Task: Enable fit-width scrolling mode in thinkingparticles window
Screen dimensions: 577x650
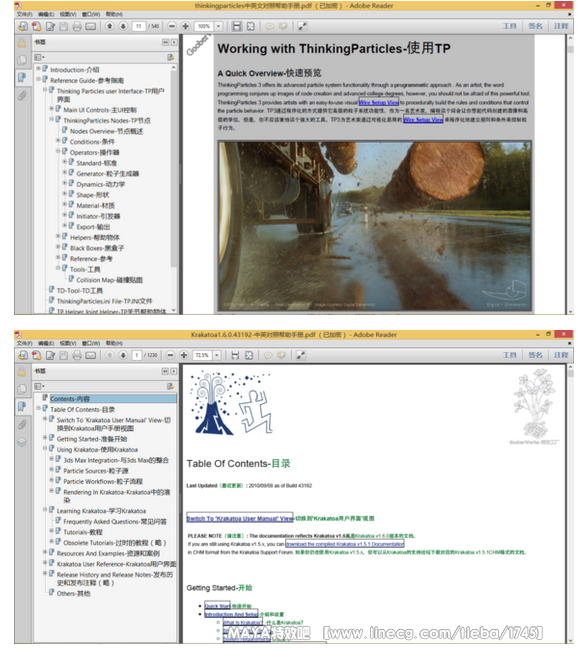Action: [237, 26]
